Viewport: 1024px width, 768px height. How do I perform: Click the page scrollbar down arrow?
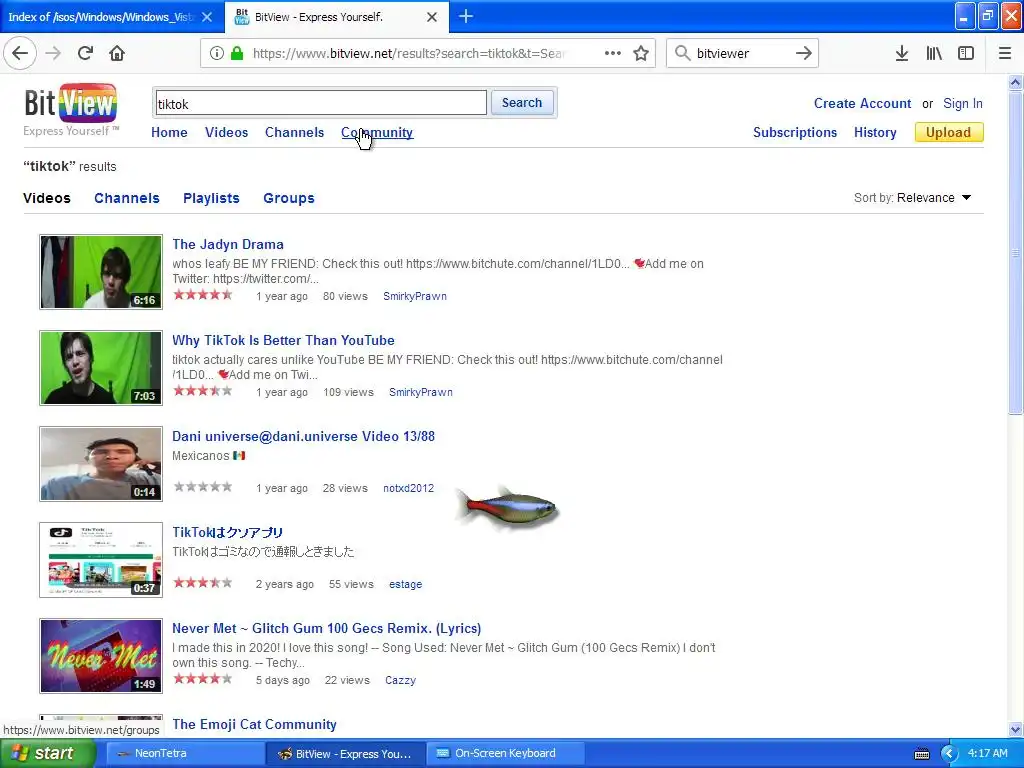(1016, 729)
